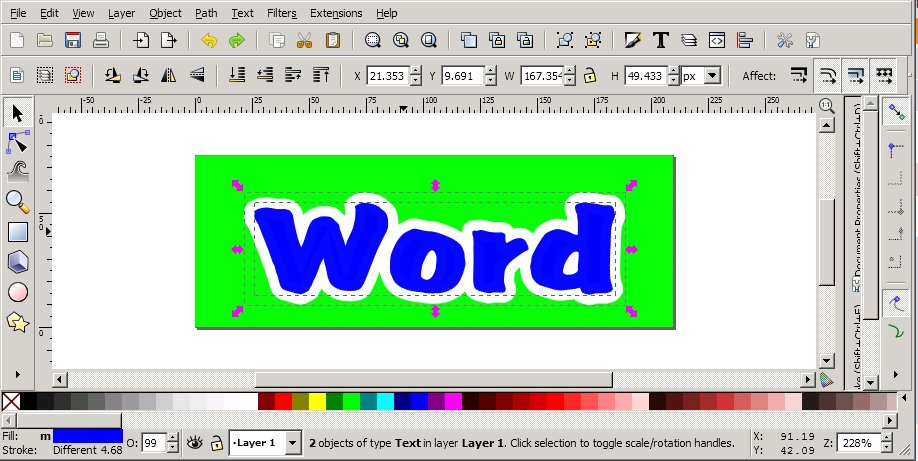Toggle the width/height lock ratio
Viewport: 918px width, 461px height.
point(591,76)
